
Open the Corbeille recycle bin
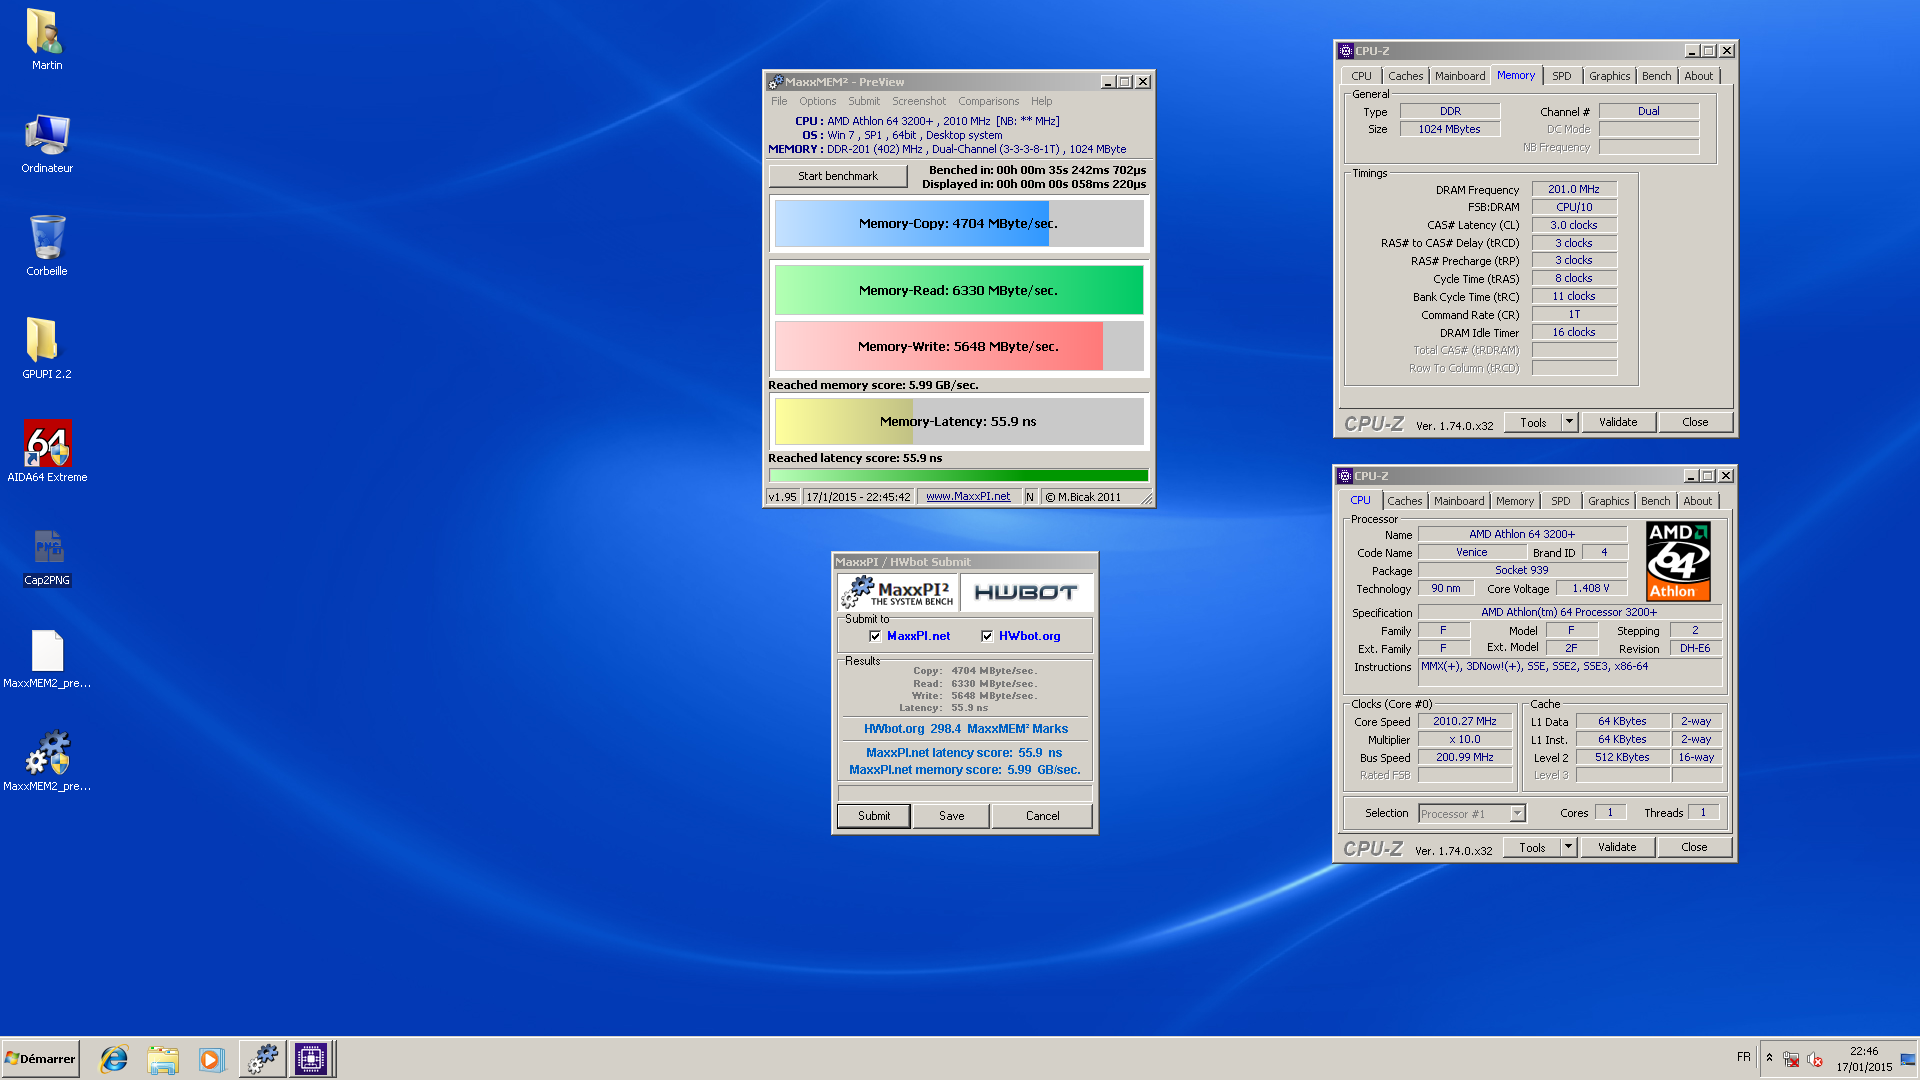click(x=46, y=246)
